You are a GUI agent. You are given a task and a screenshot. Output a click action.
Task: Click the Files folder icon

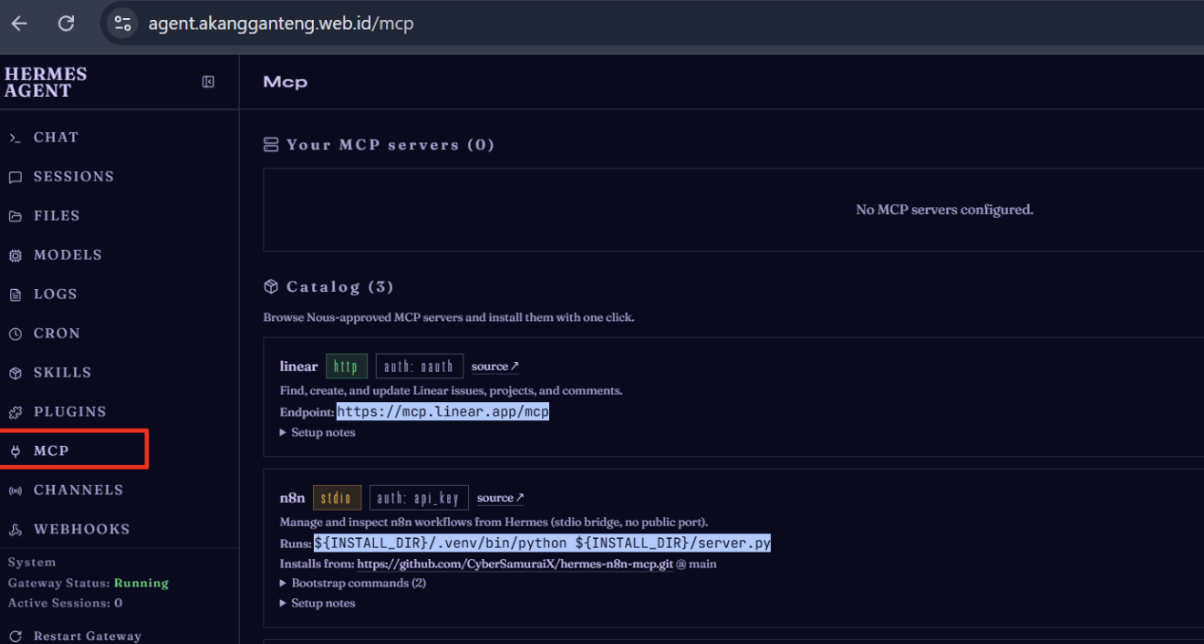(x=15, y=216)
